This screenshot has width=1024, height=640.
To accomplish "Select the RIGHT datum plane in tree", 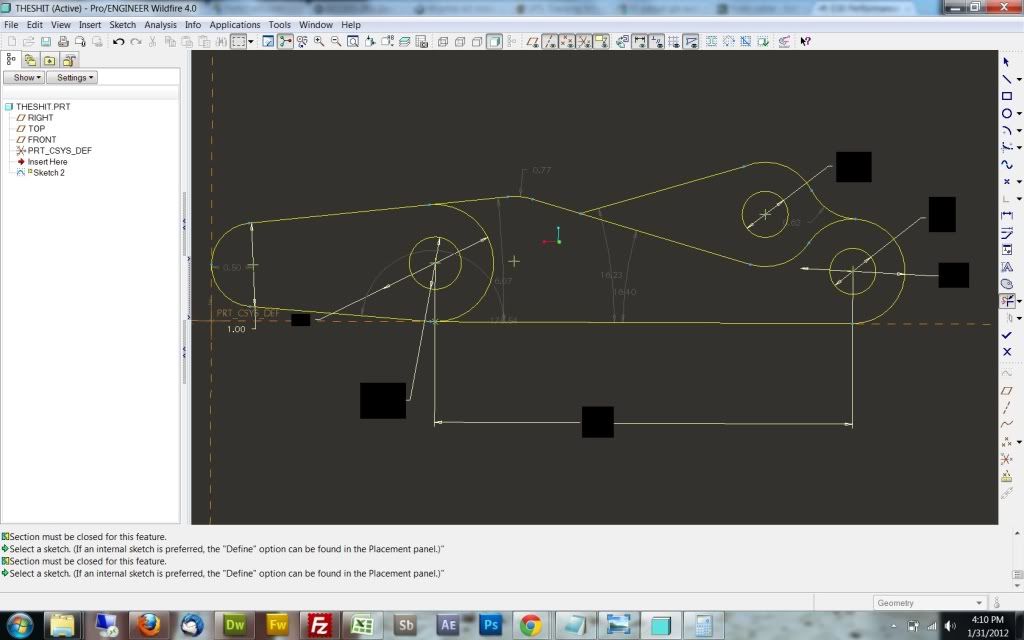I will coord(40,118).
